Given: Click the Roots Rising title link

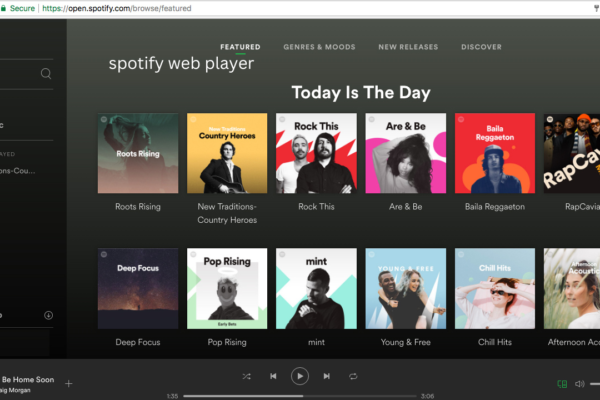Looking at the screenshot, I should pyautogui.click(x=138, y=207).
